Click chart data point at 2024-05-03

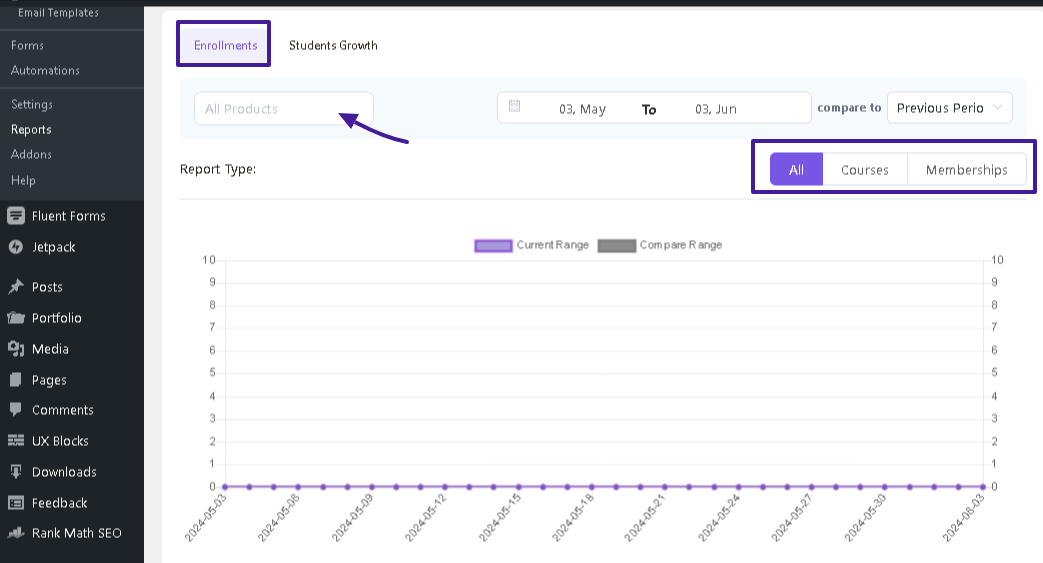(x=225, y=486)
